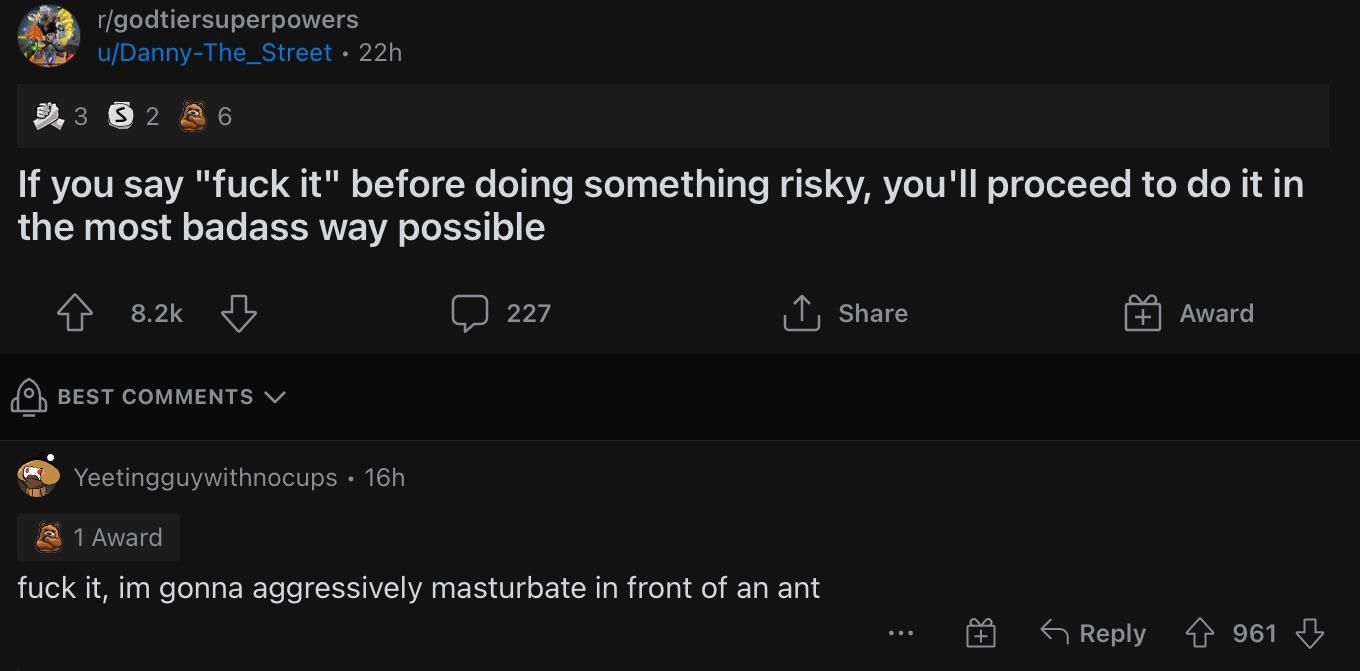Reply to the ant comment

point(1093,633)
